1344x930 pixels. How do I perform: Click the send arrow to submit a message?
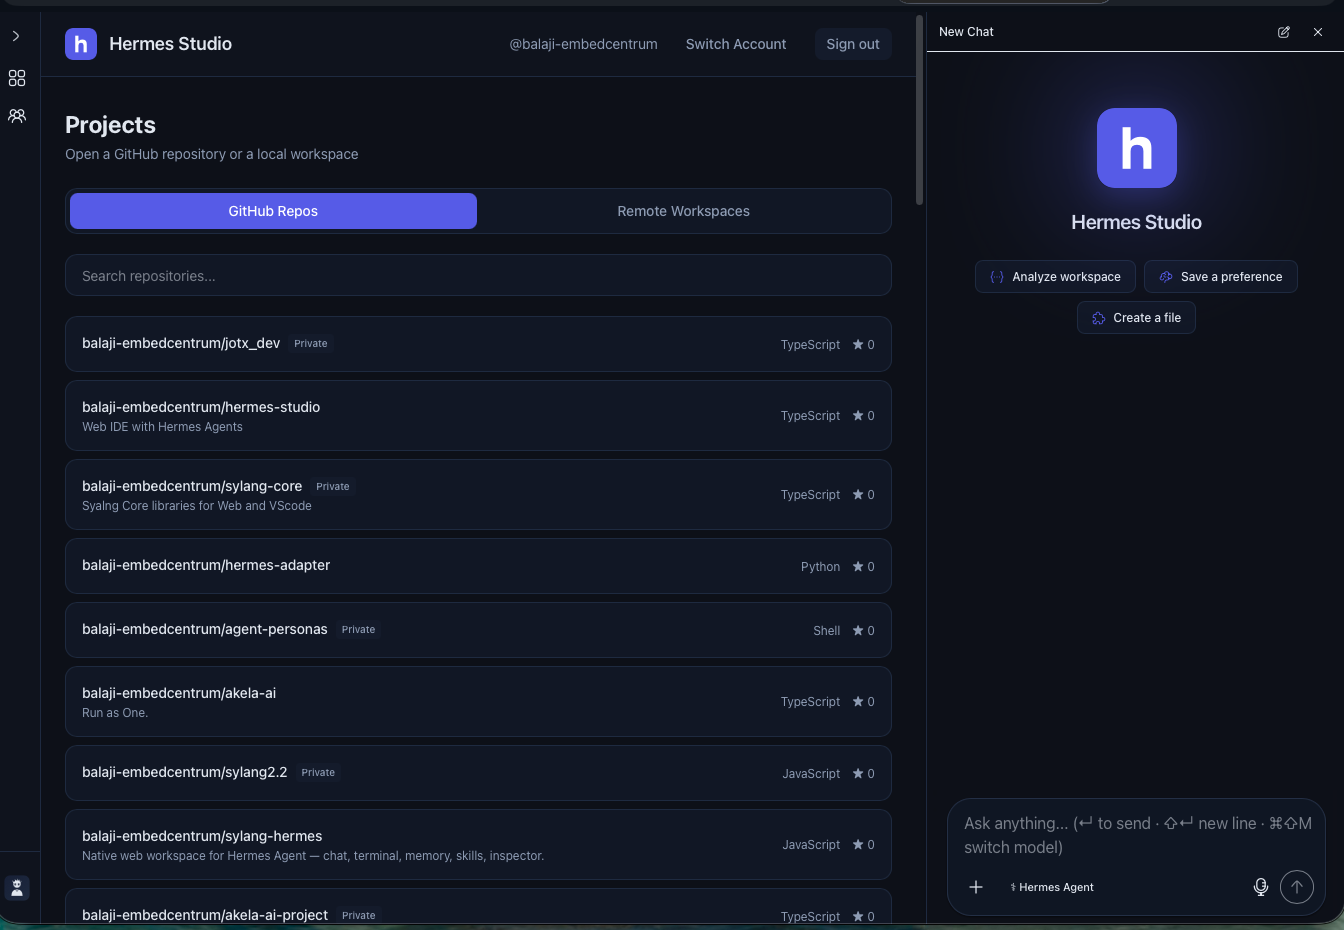pos(1297,886)
